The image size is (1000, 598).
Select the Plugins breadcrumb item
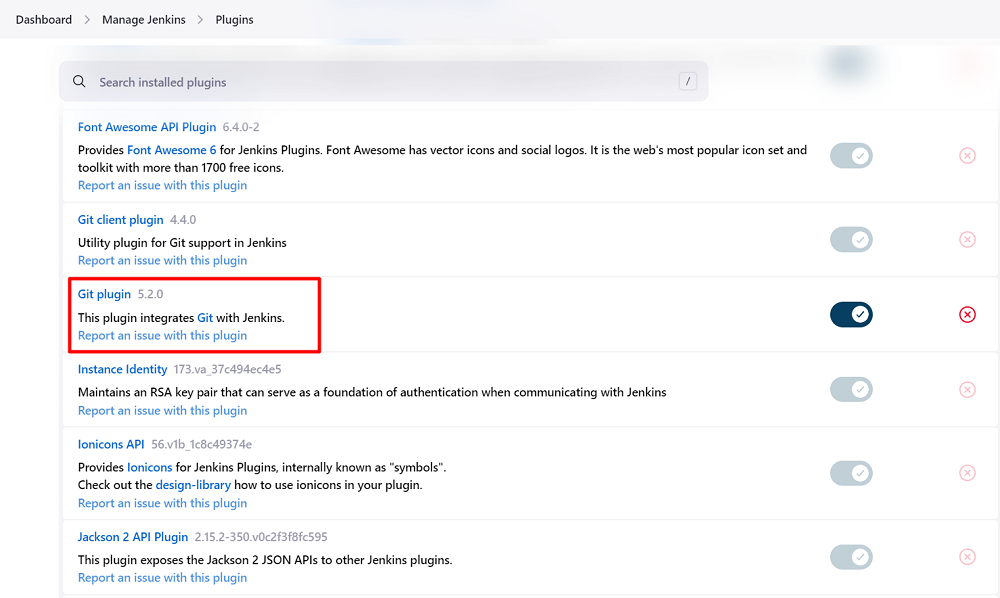tap(234, 20)
